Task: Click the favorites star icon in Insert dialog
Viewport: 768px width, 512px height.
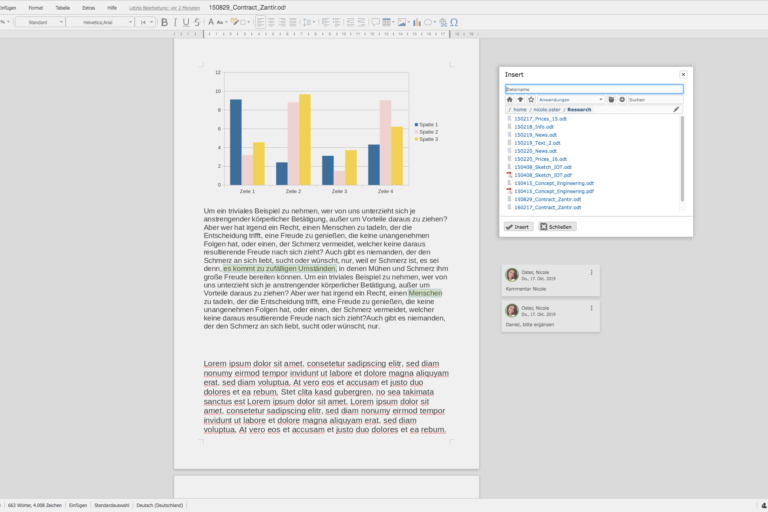Action: 530,100
